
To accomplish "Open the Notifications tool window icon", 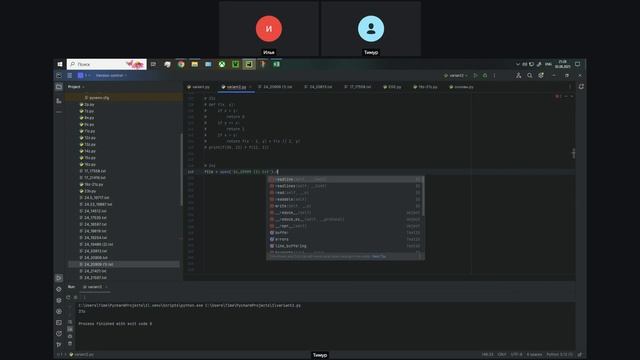I will coord(581,87).
